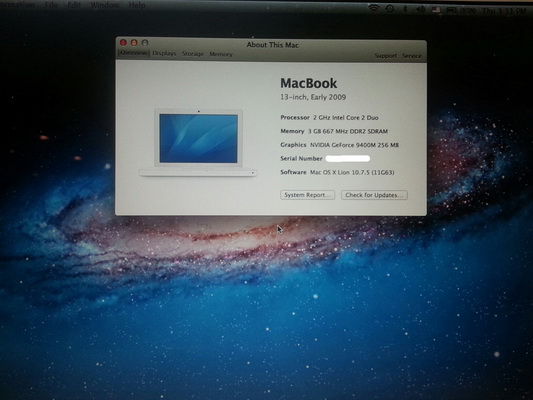533x400 pixels.
Task: Open the Service link
Action: (x=411, y=55)
